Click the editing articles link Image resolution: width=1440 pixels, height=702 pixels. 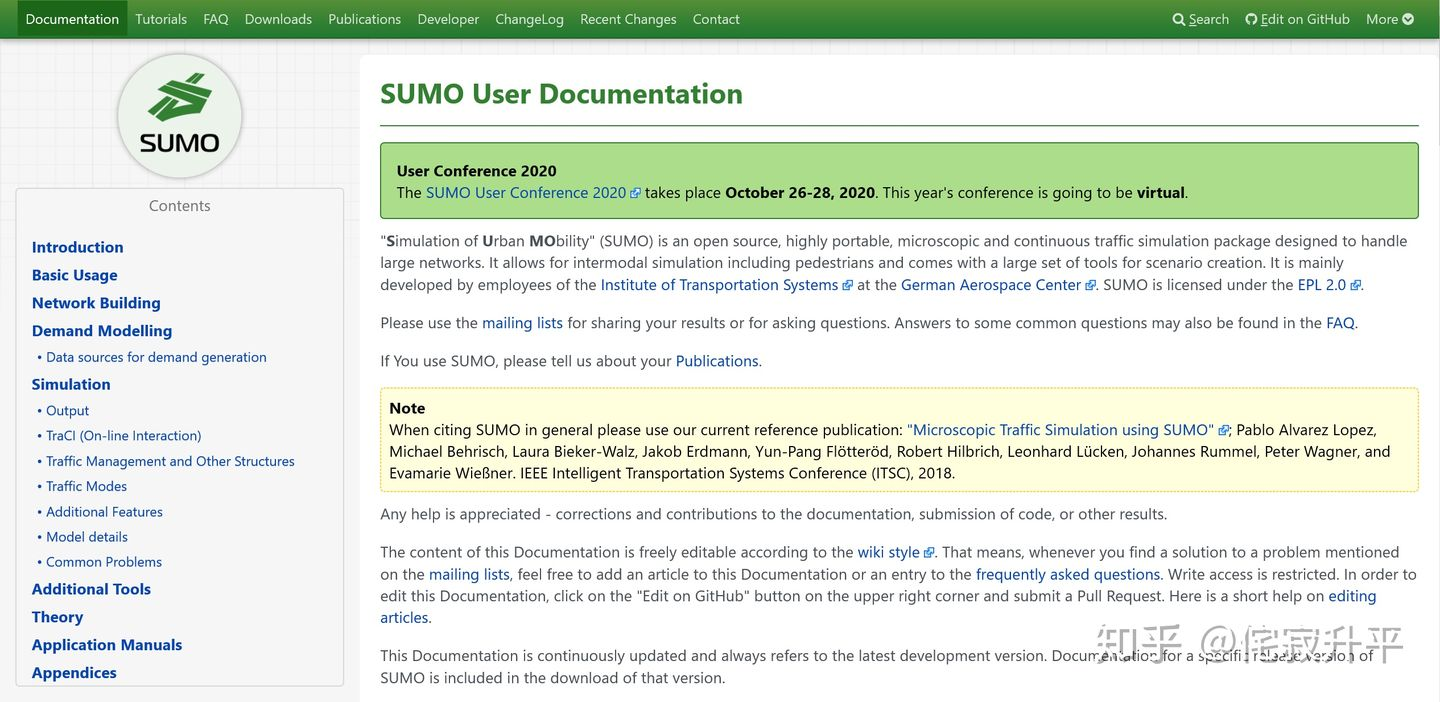1352,595
